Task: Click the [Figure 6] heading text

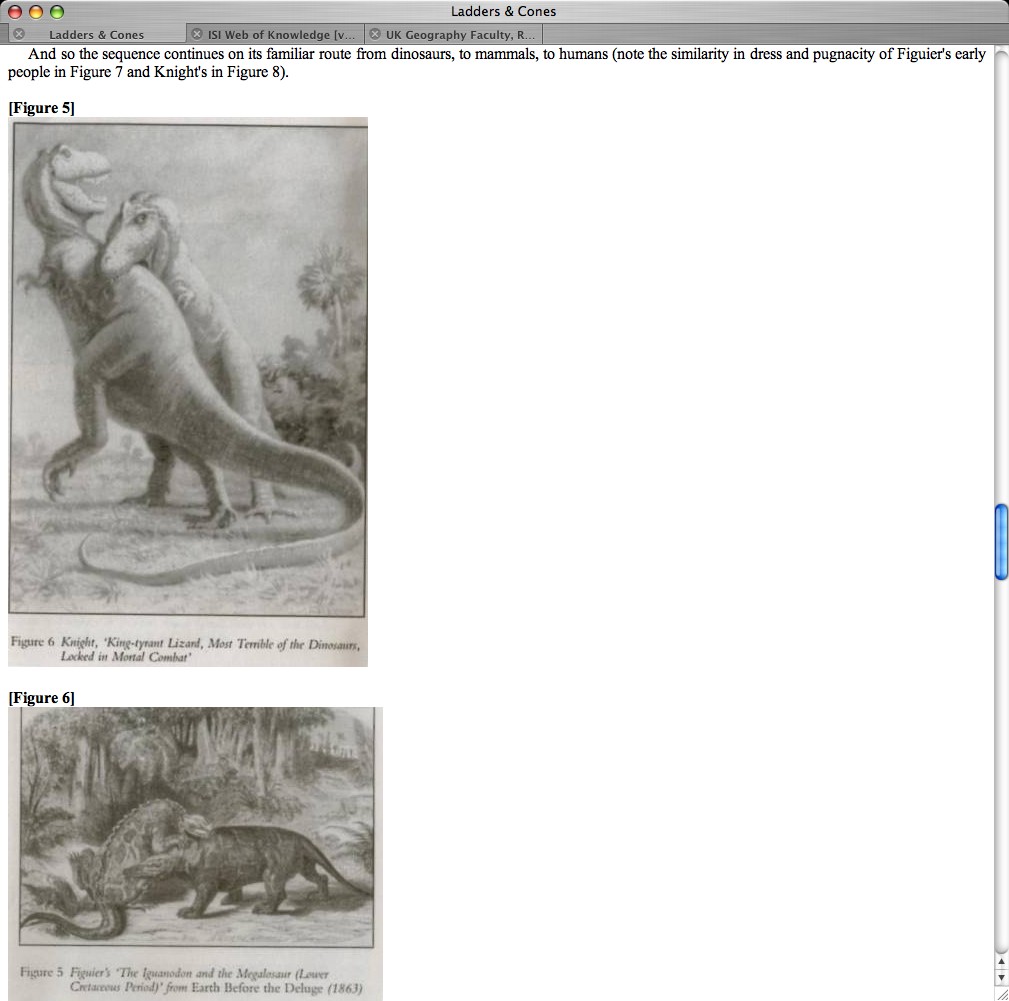Action: (x=42, y=698)
